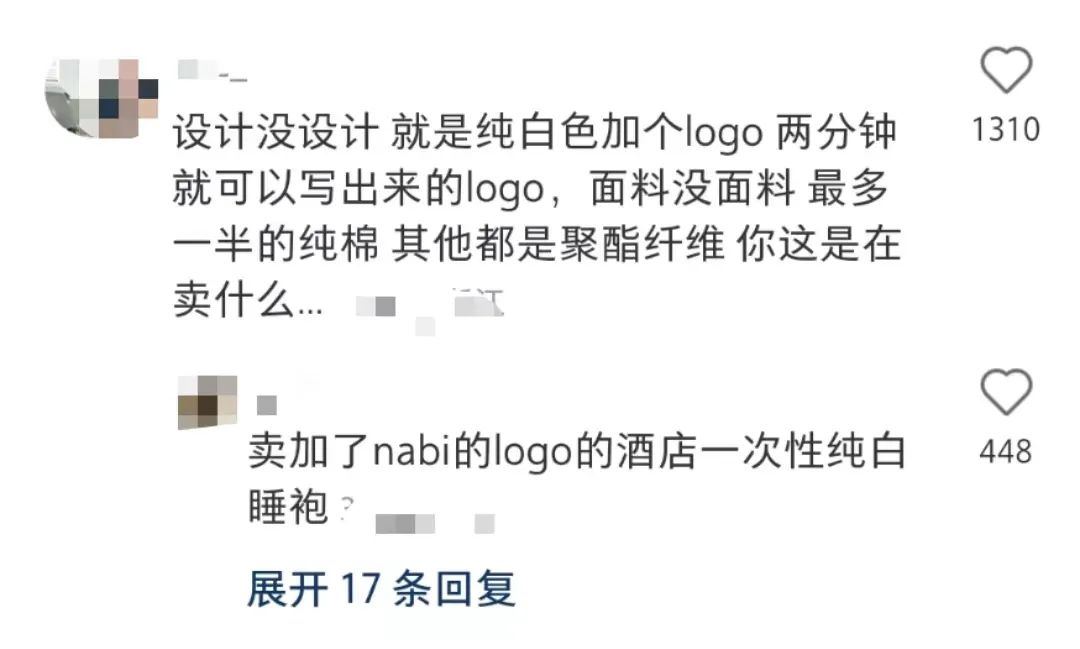Viewport: 1080px width, 649px height.
Task: Expand the 17 hidden replies
Action: pyautogui.click(x=382, y=589)
